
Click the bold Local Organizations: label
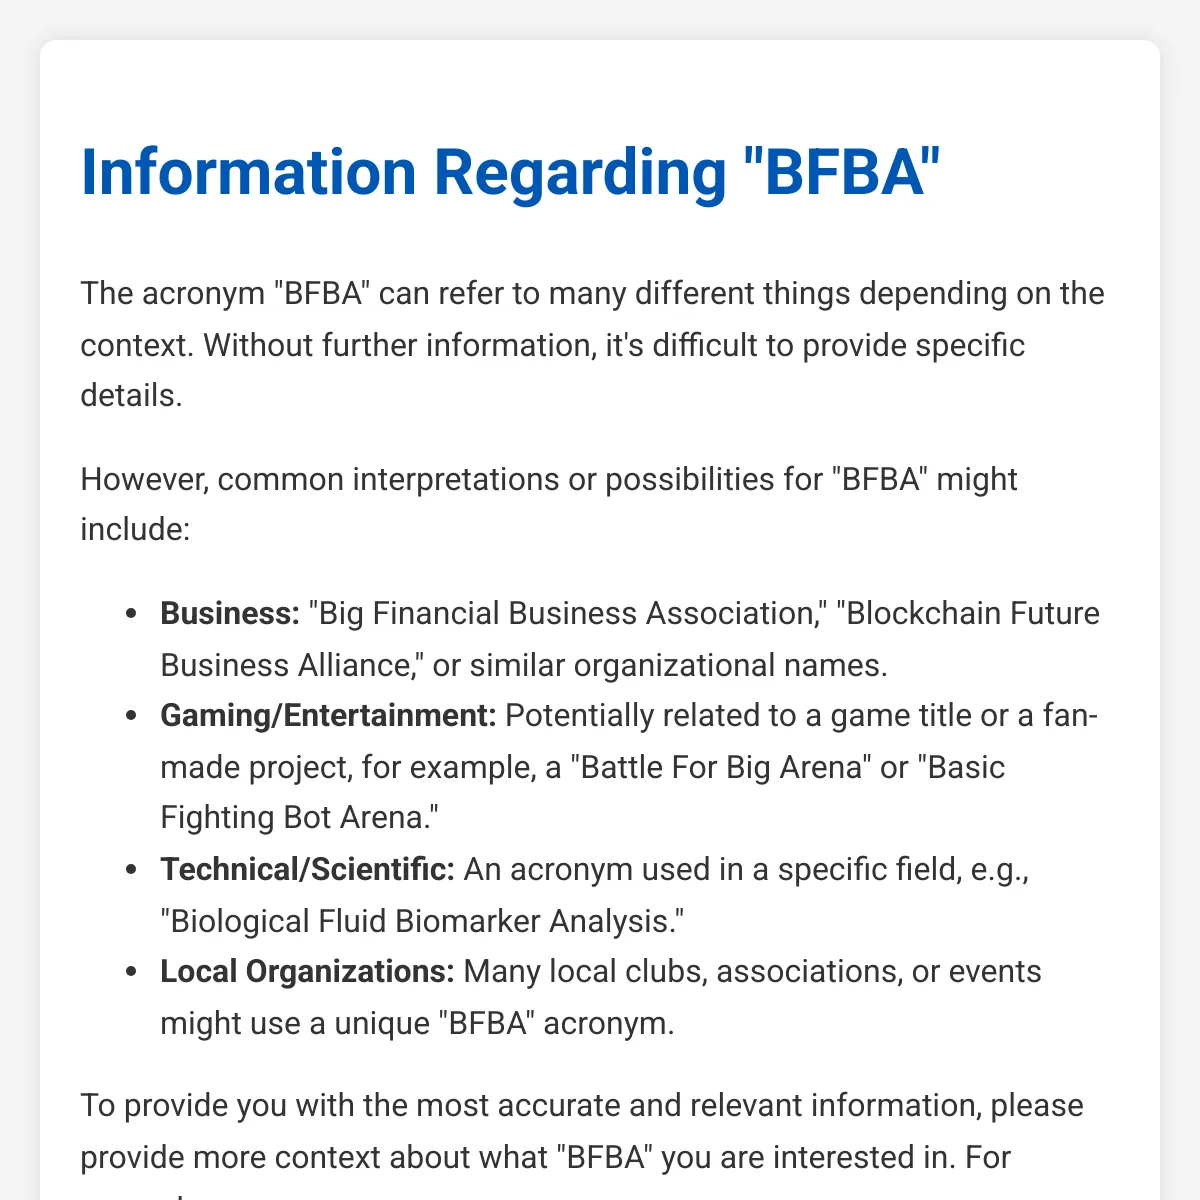(x=307, y=972)
